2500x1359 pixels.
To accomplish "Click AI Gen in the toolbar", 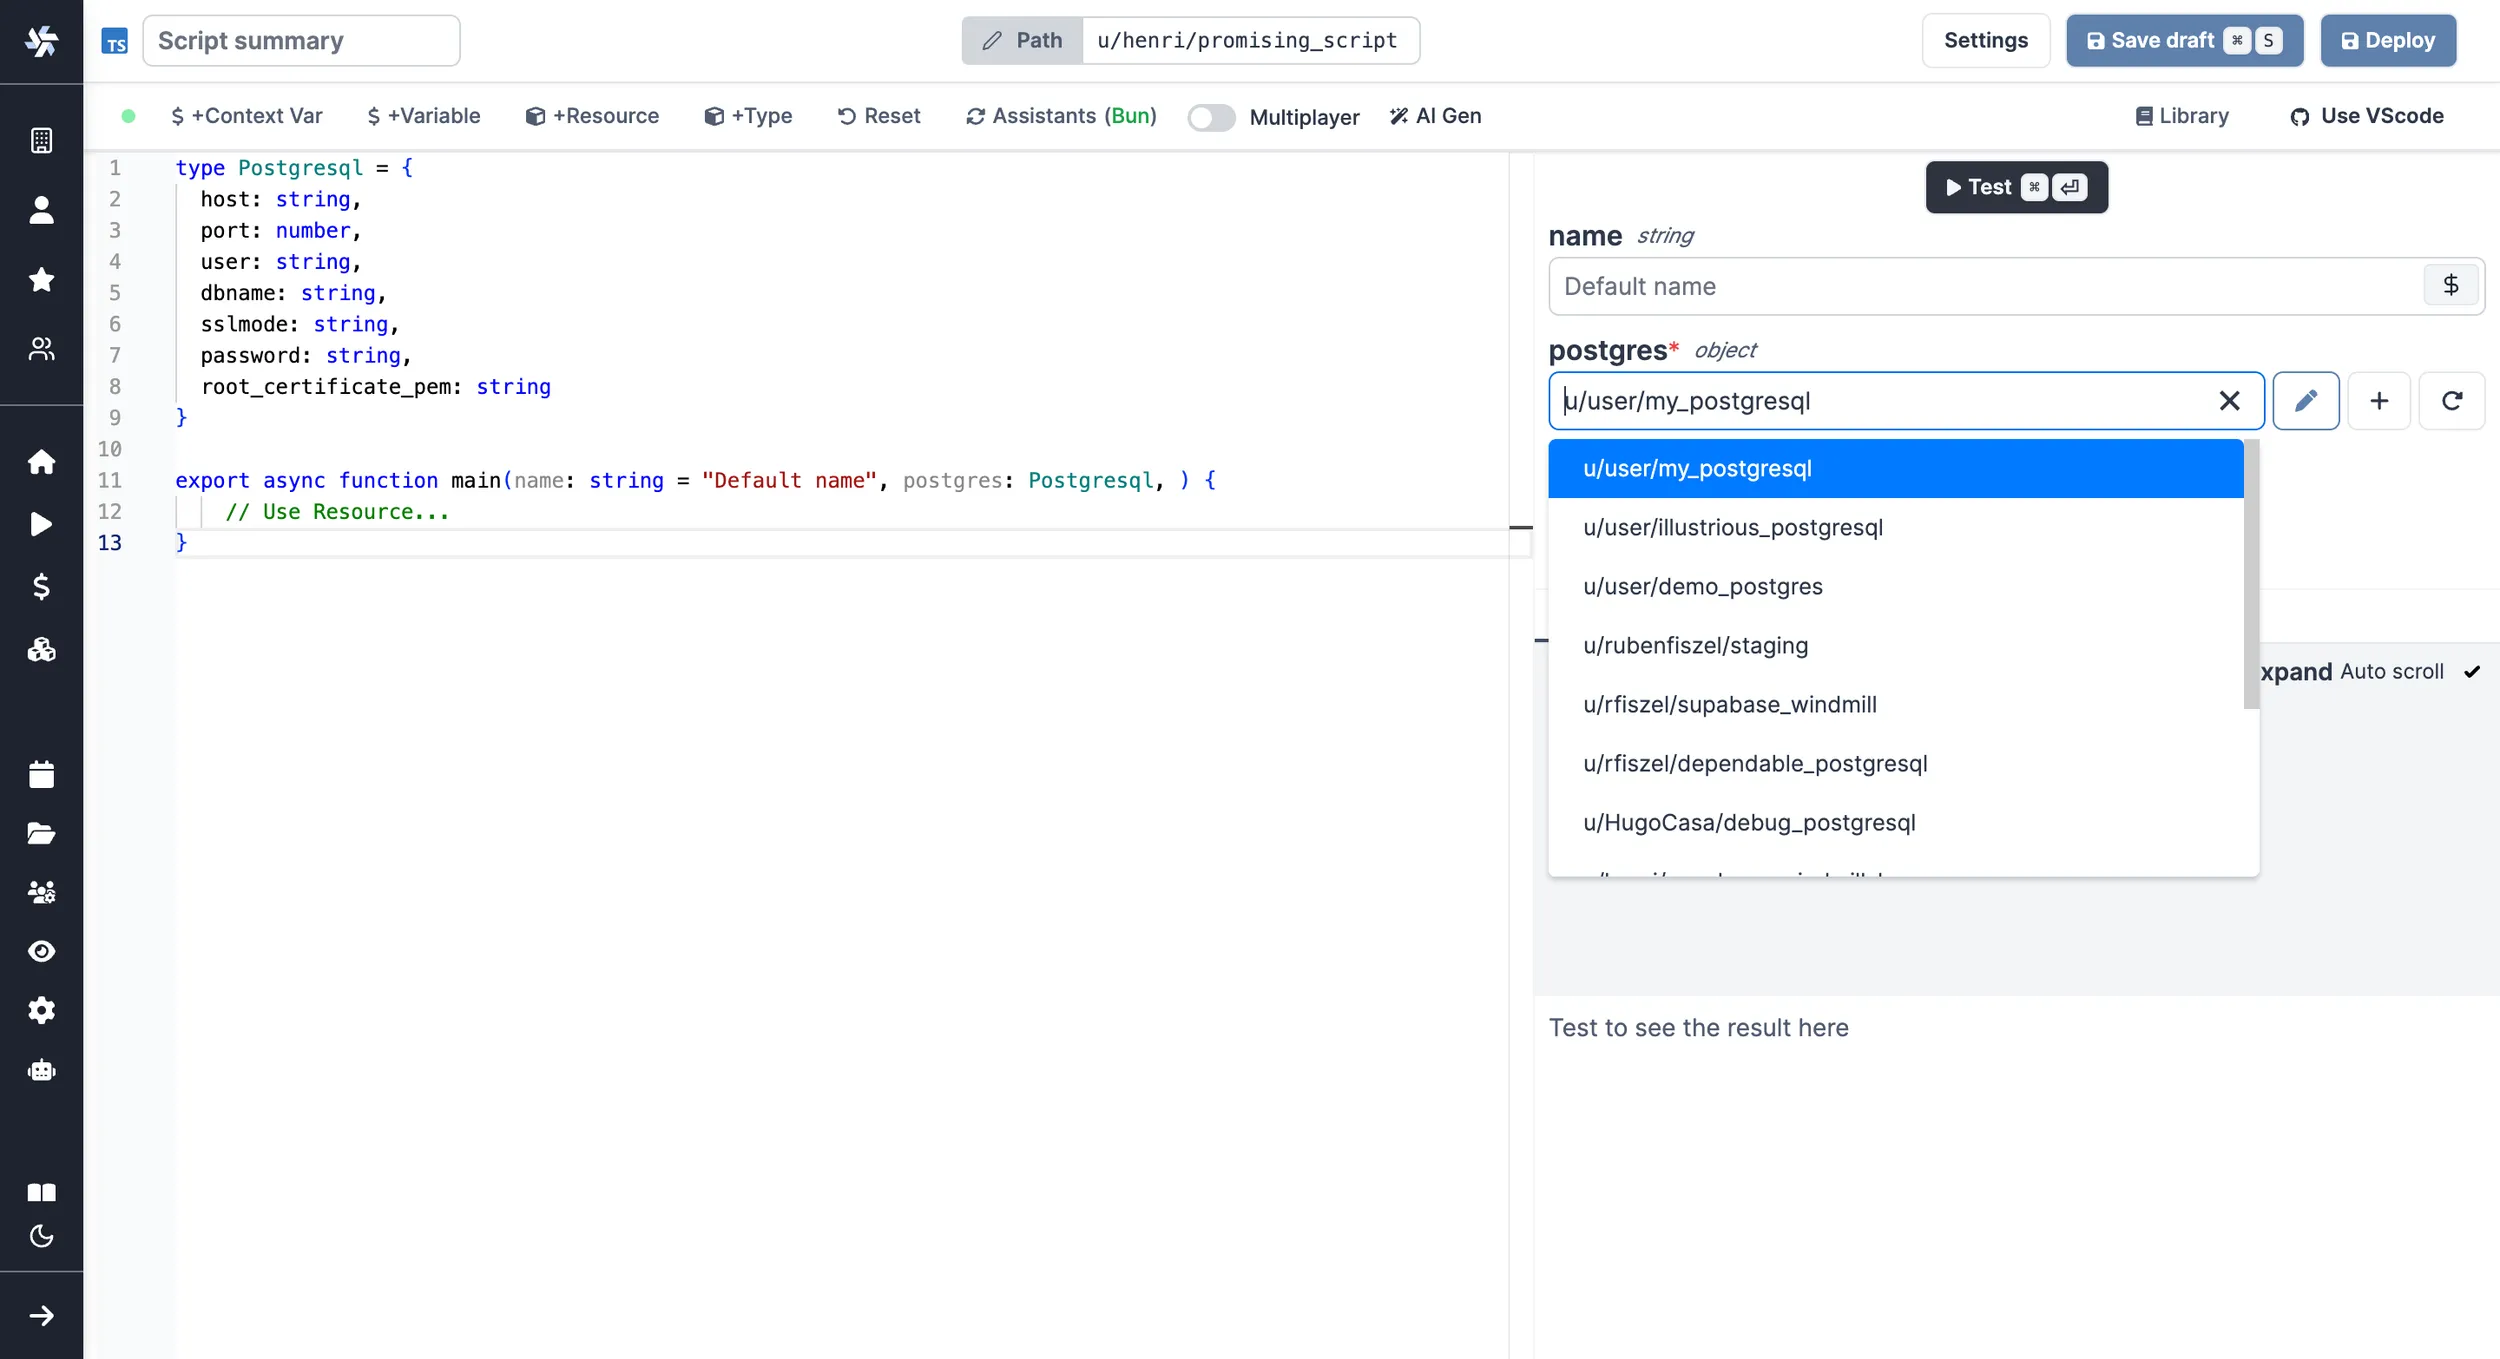I will [1435, 116].
